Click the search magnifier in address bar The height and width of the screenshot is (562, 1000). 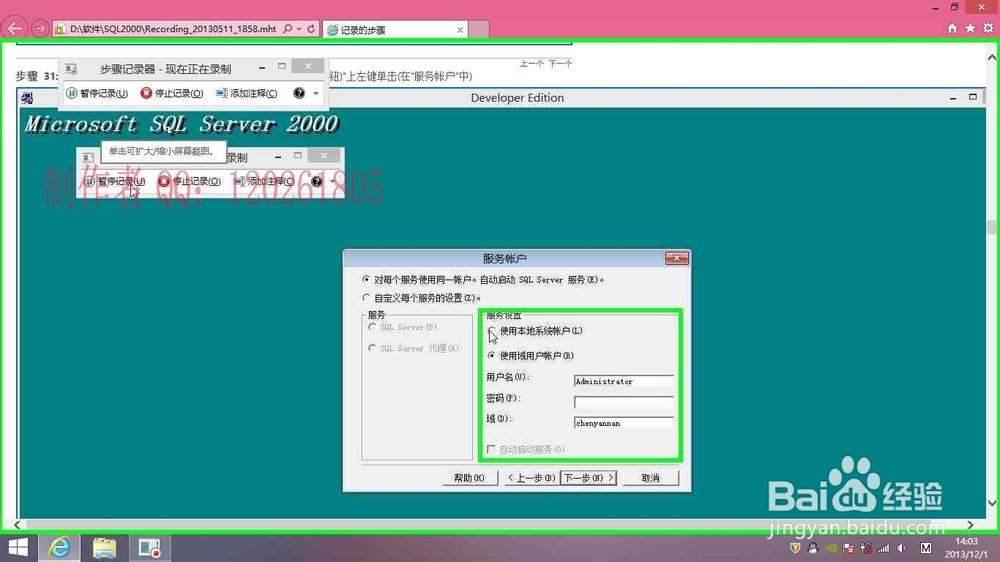pyautogui.click(x=288, y=29)
